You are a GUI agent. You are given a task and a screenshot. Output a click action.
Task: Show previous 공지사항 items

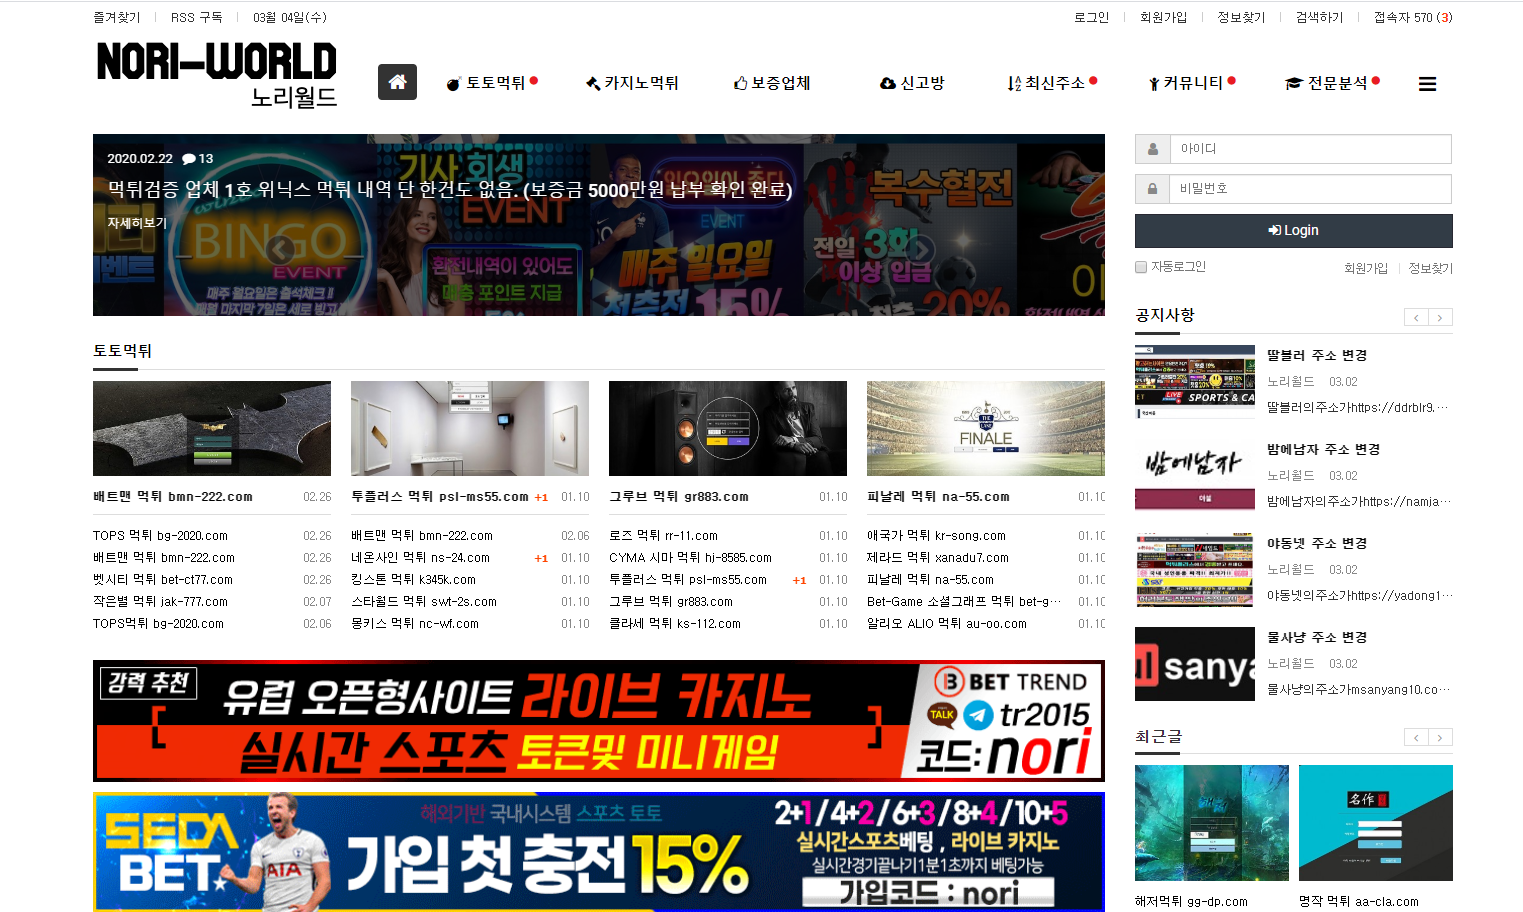click(x=1416, y=317)
